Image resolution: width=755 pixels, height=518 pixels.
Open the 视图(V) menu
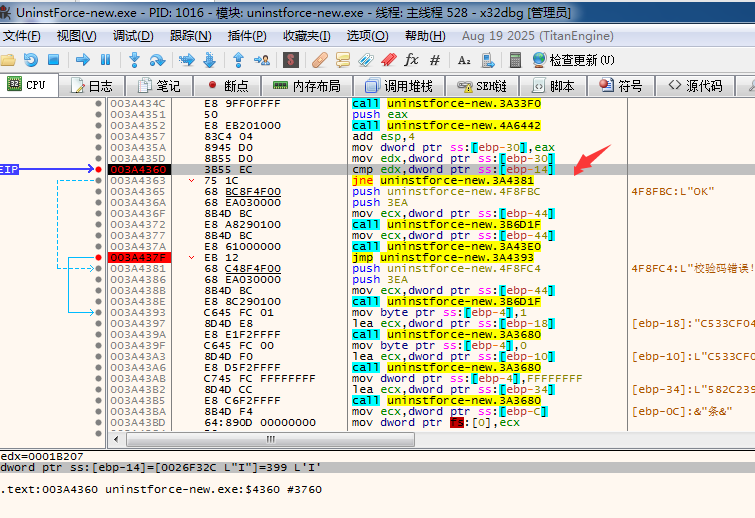[x=77, y=36]
